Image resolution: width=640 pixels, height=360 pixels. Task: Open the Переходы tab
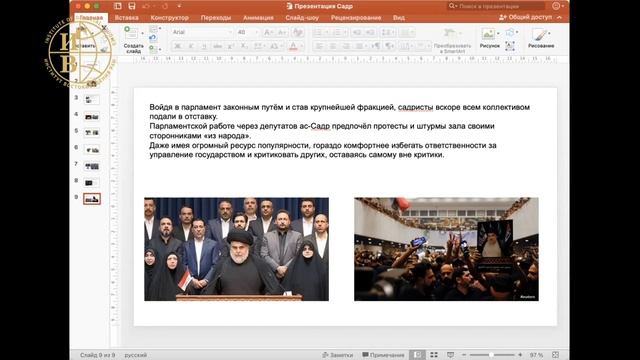coord(216,18)
